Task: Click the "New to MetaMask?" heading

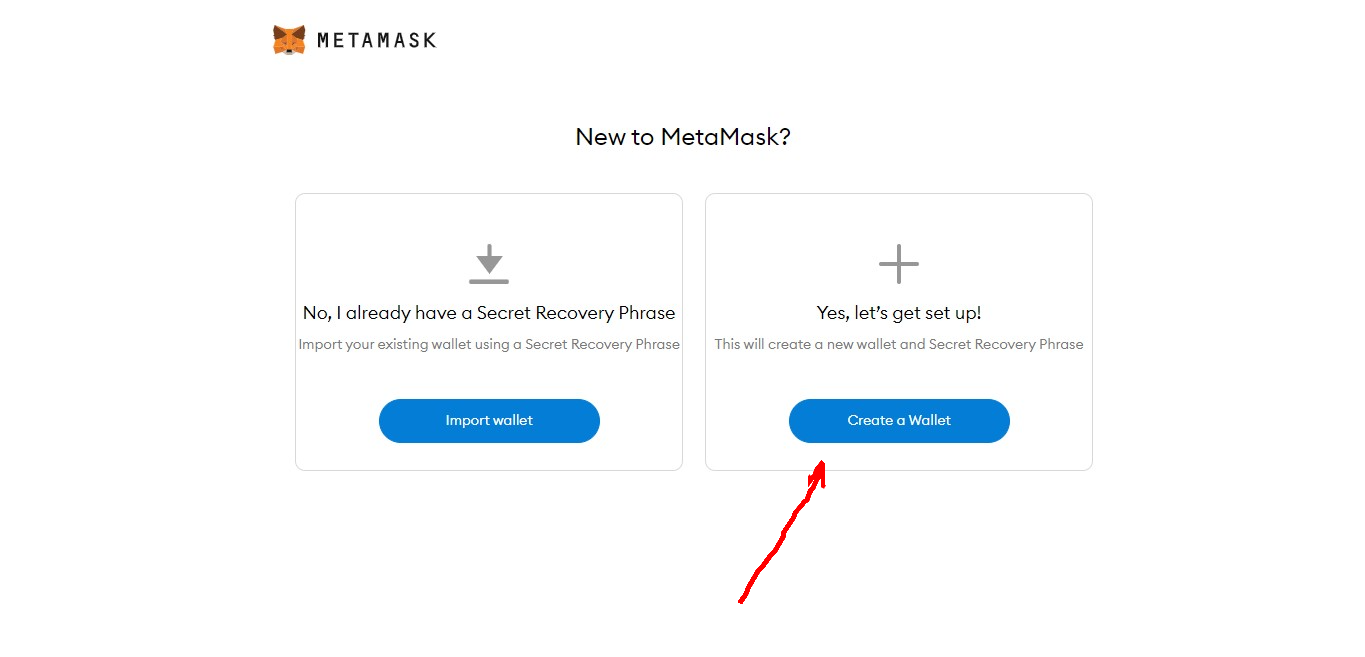Action: 683,137
